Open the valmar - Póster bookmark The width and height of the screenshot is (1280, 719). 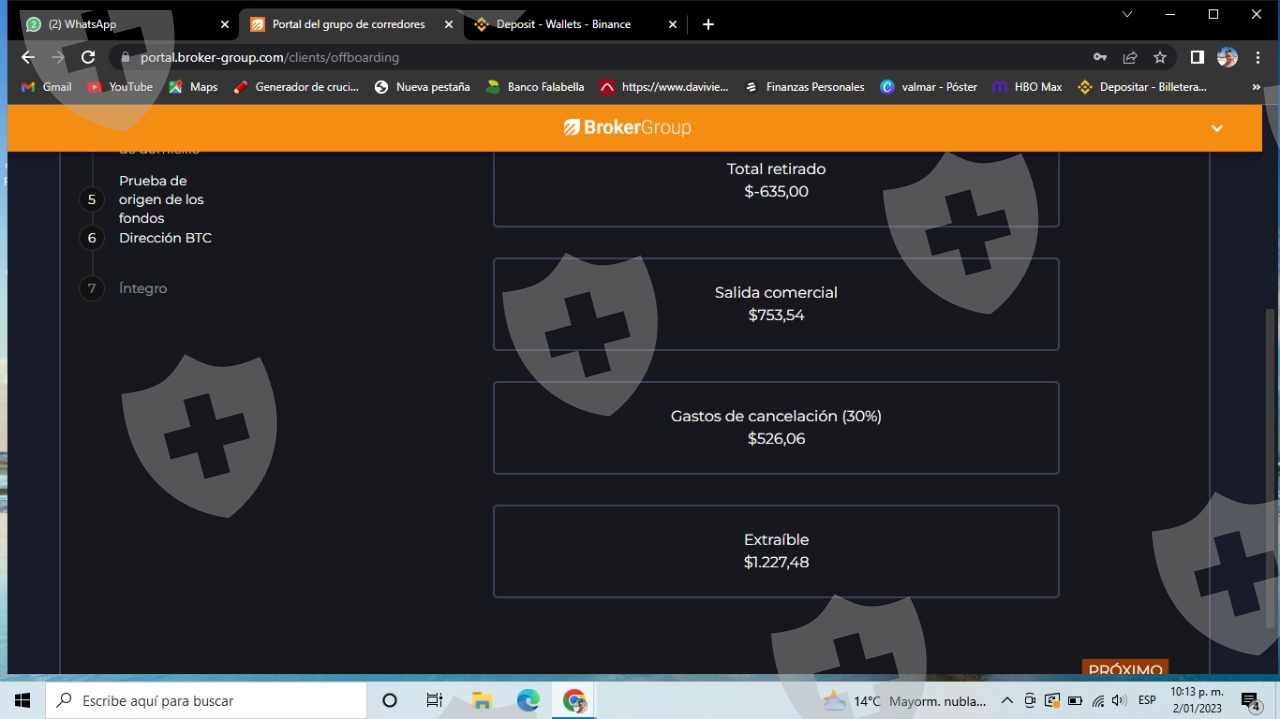(x=928, y=87)
